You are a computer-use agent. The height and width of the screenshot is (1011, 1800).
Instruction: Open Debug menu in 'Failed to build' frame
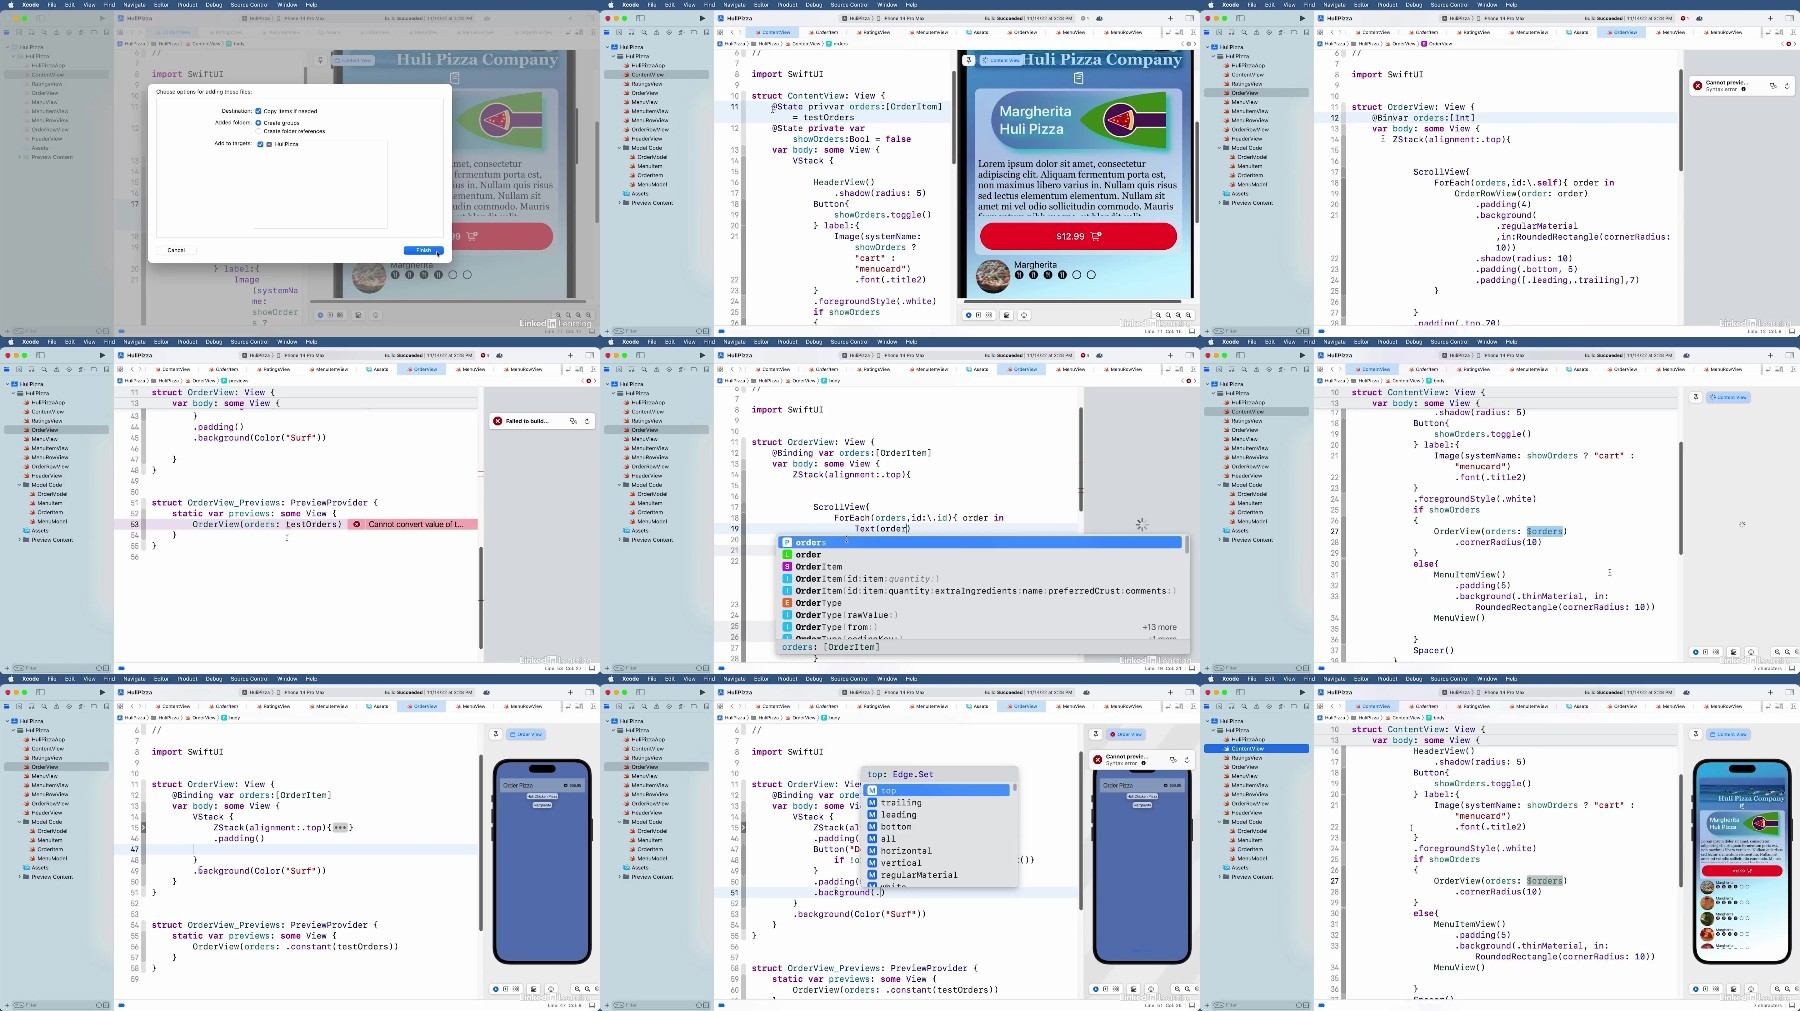pos(214,341)
